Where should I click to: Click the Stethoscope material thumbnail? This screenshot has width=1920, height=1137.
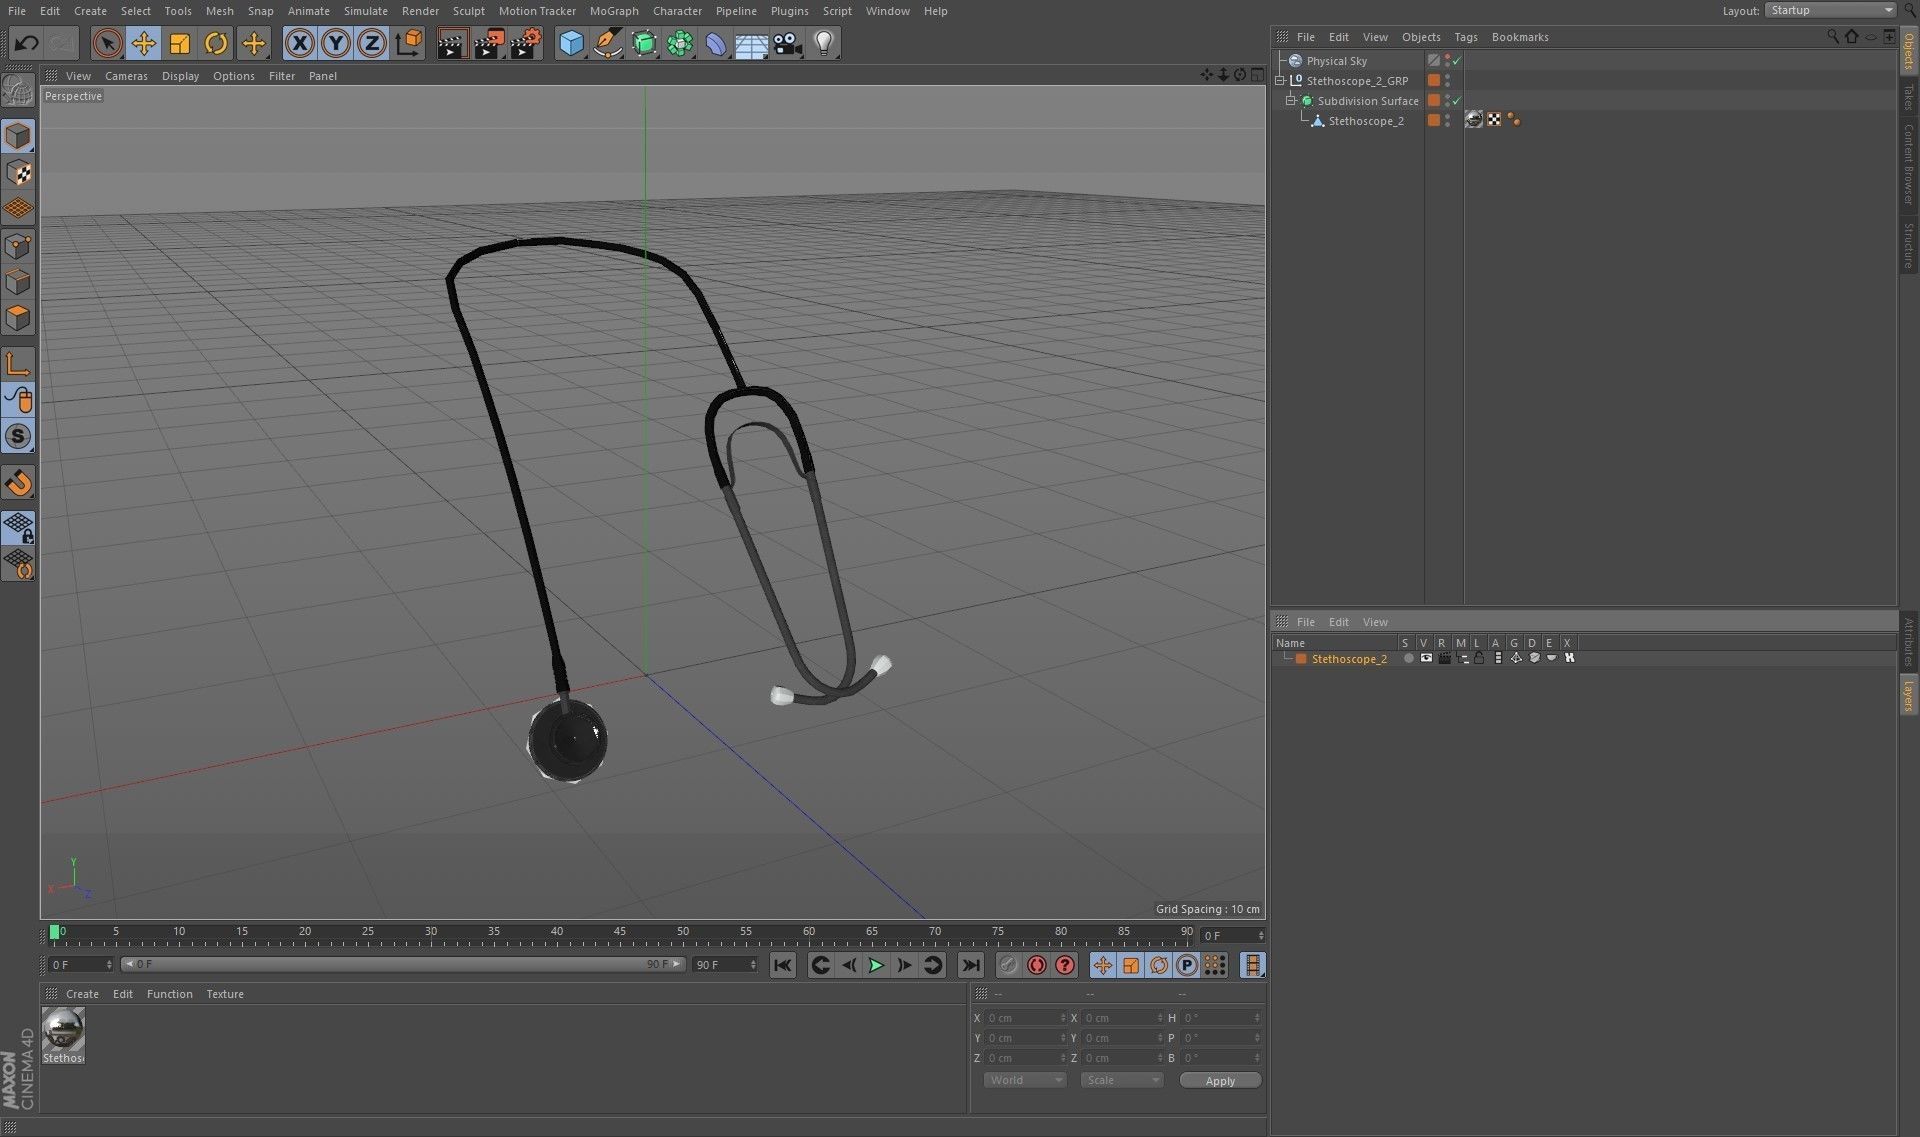63,1030
